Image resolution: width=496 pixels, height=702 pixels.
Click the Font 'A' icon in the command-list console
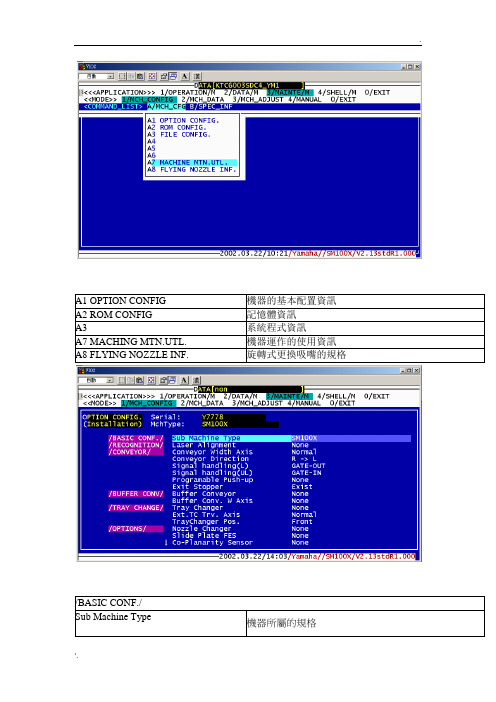pos(184,77)
